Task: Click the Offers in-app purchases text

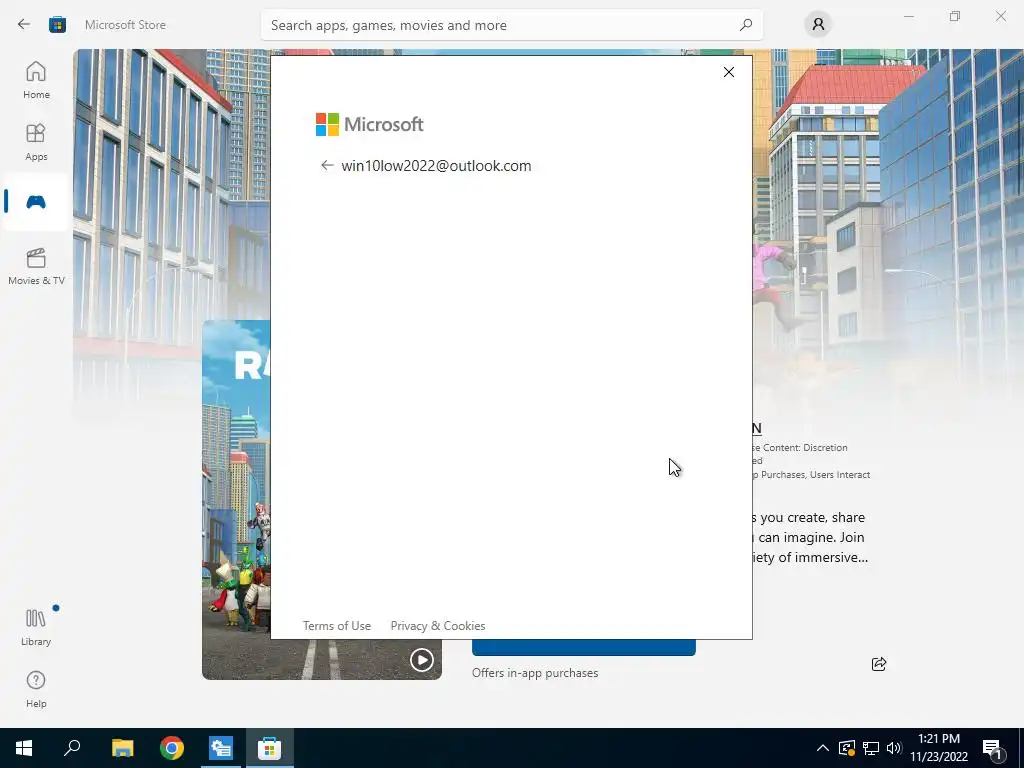Action: 535,673
